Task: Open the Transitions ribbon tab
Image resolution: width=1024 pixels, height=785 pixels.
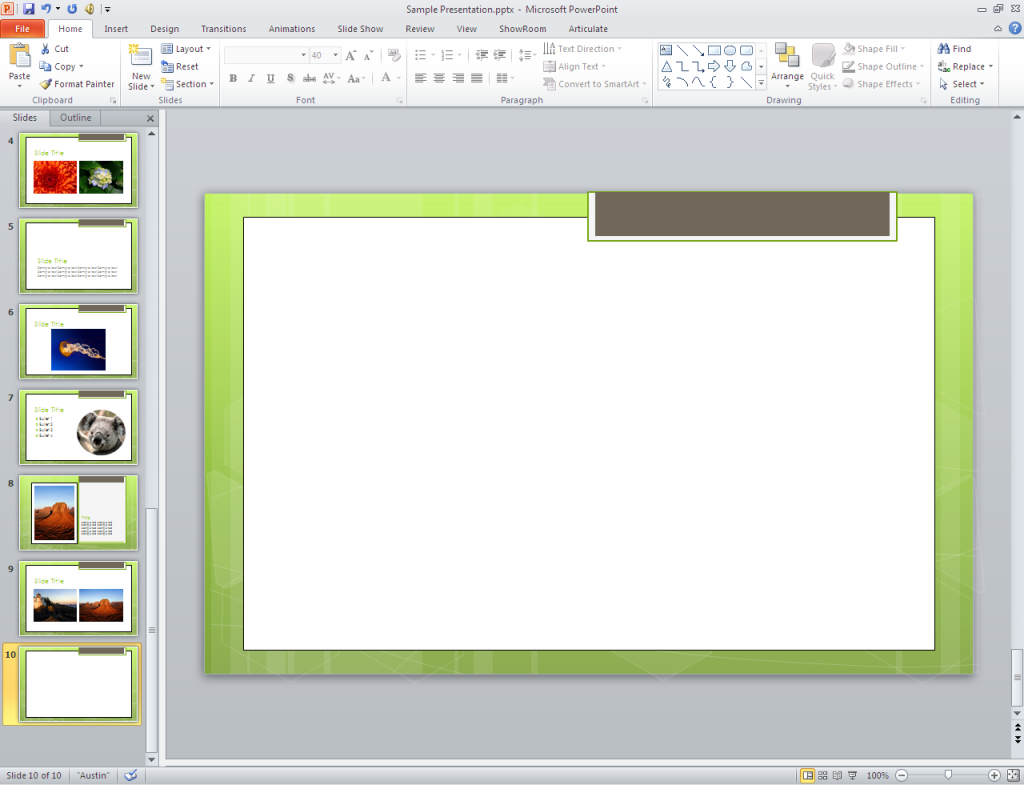Action: (224, 29)
